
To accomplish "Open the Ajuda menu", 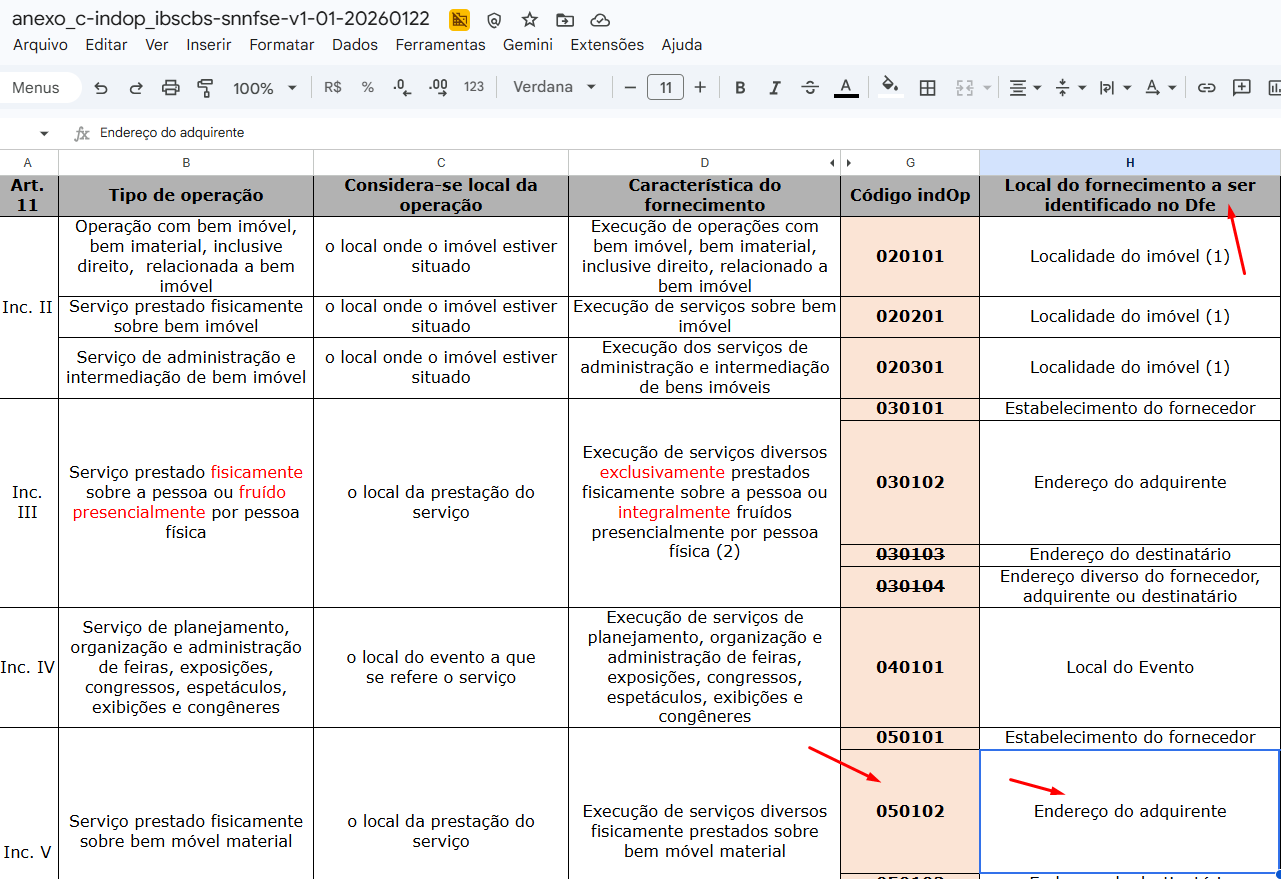I will coord(682,45).
